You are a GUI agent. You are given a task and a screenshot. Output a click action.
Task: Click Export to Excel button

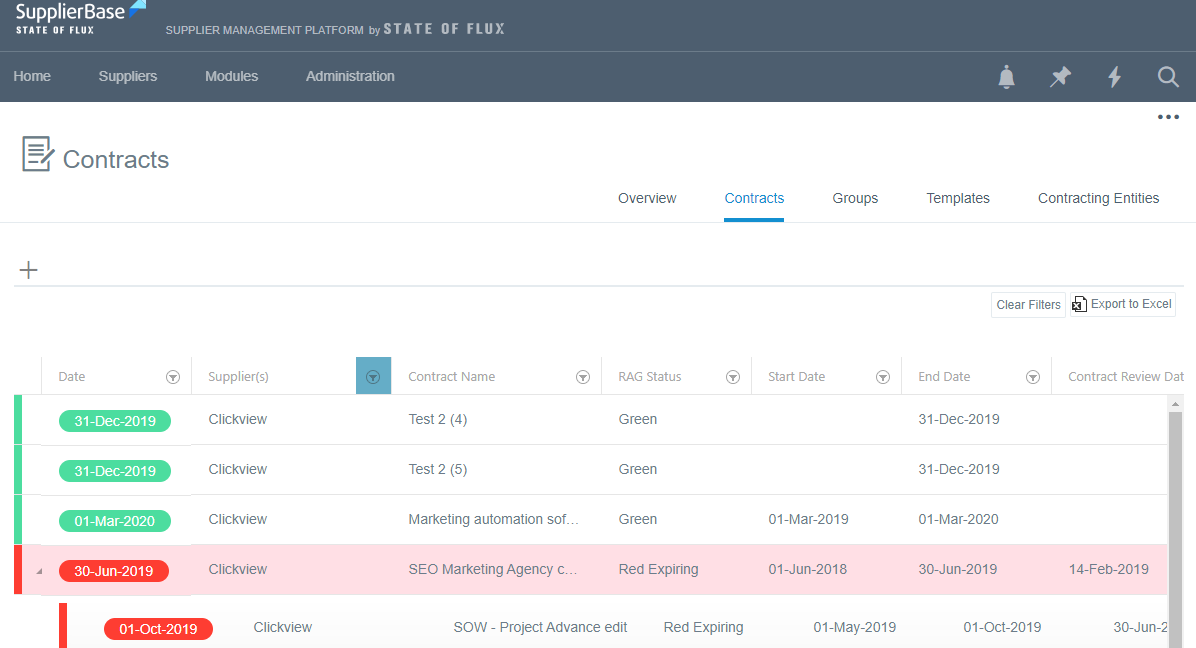pos(1122,304)
